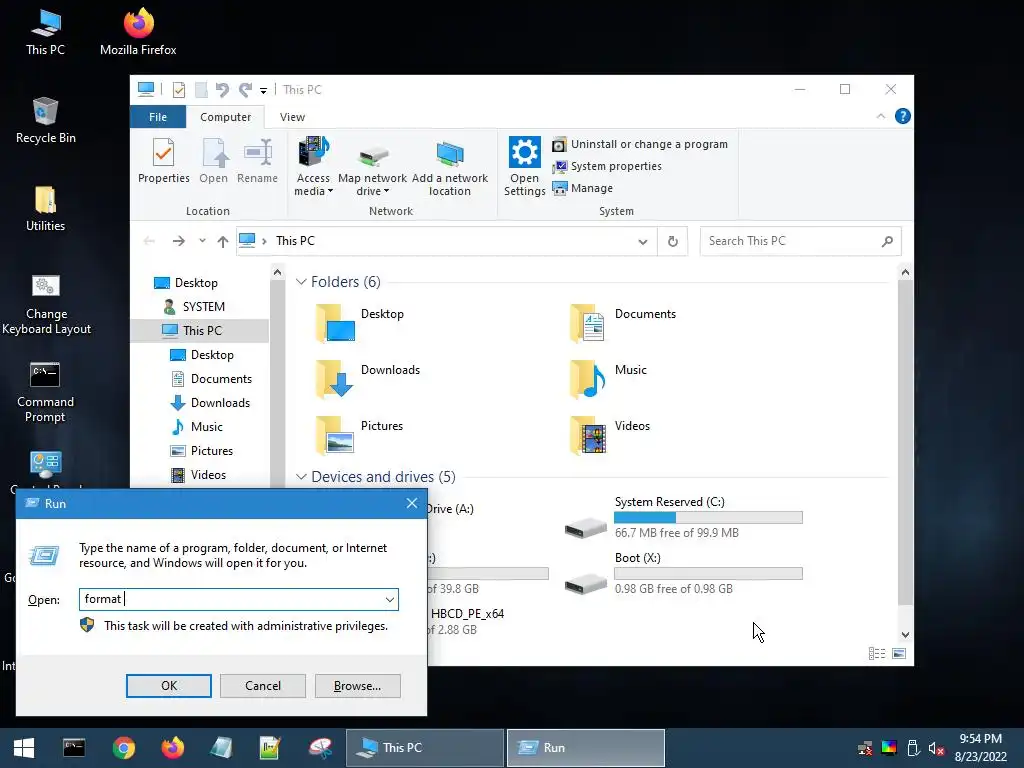This screenshot has height=768, width=1024.
Task: Expand the address bar history dropdown
Action: click(643, 242)
